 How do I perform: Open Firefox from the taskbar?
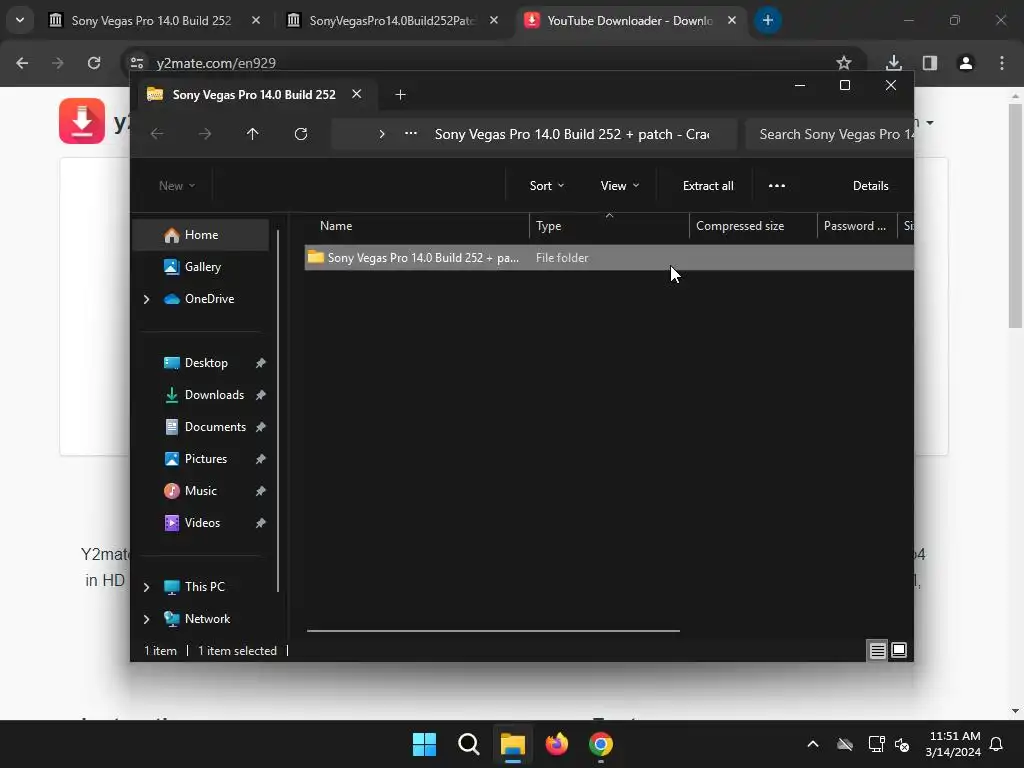pos(556,744)
